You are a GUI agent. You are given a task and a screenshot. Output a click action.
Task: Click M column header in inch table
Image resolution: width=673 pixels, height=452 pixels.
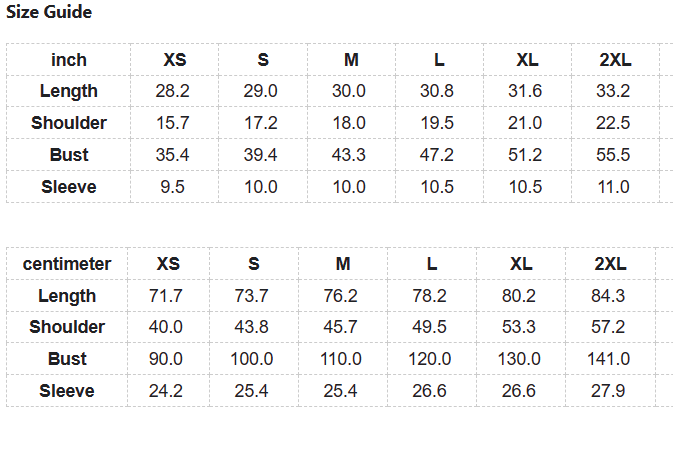click(x=351, y=60)
